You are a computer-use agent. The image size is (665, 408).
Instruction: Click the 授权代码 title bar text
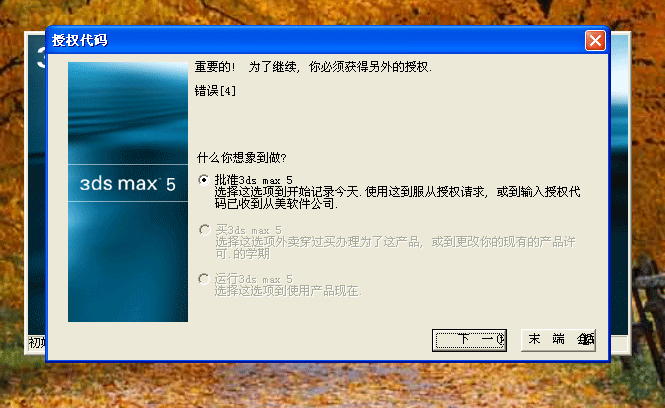pyautogui.click(x=80, y=41)
